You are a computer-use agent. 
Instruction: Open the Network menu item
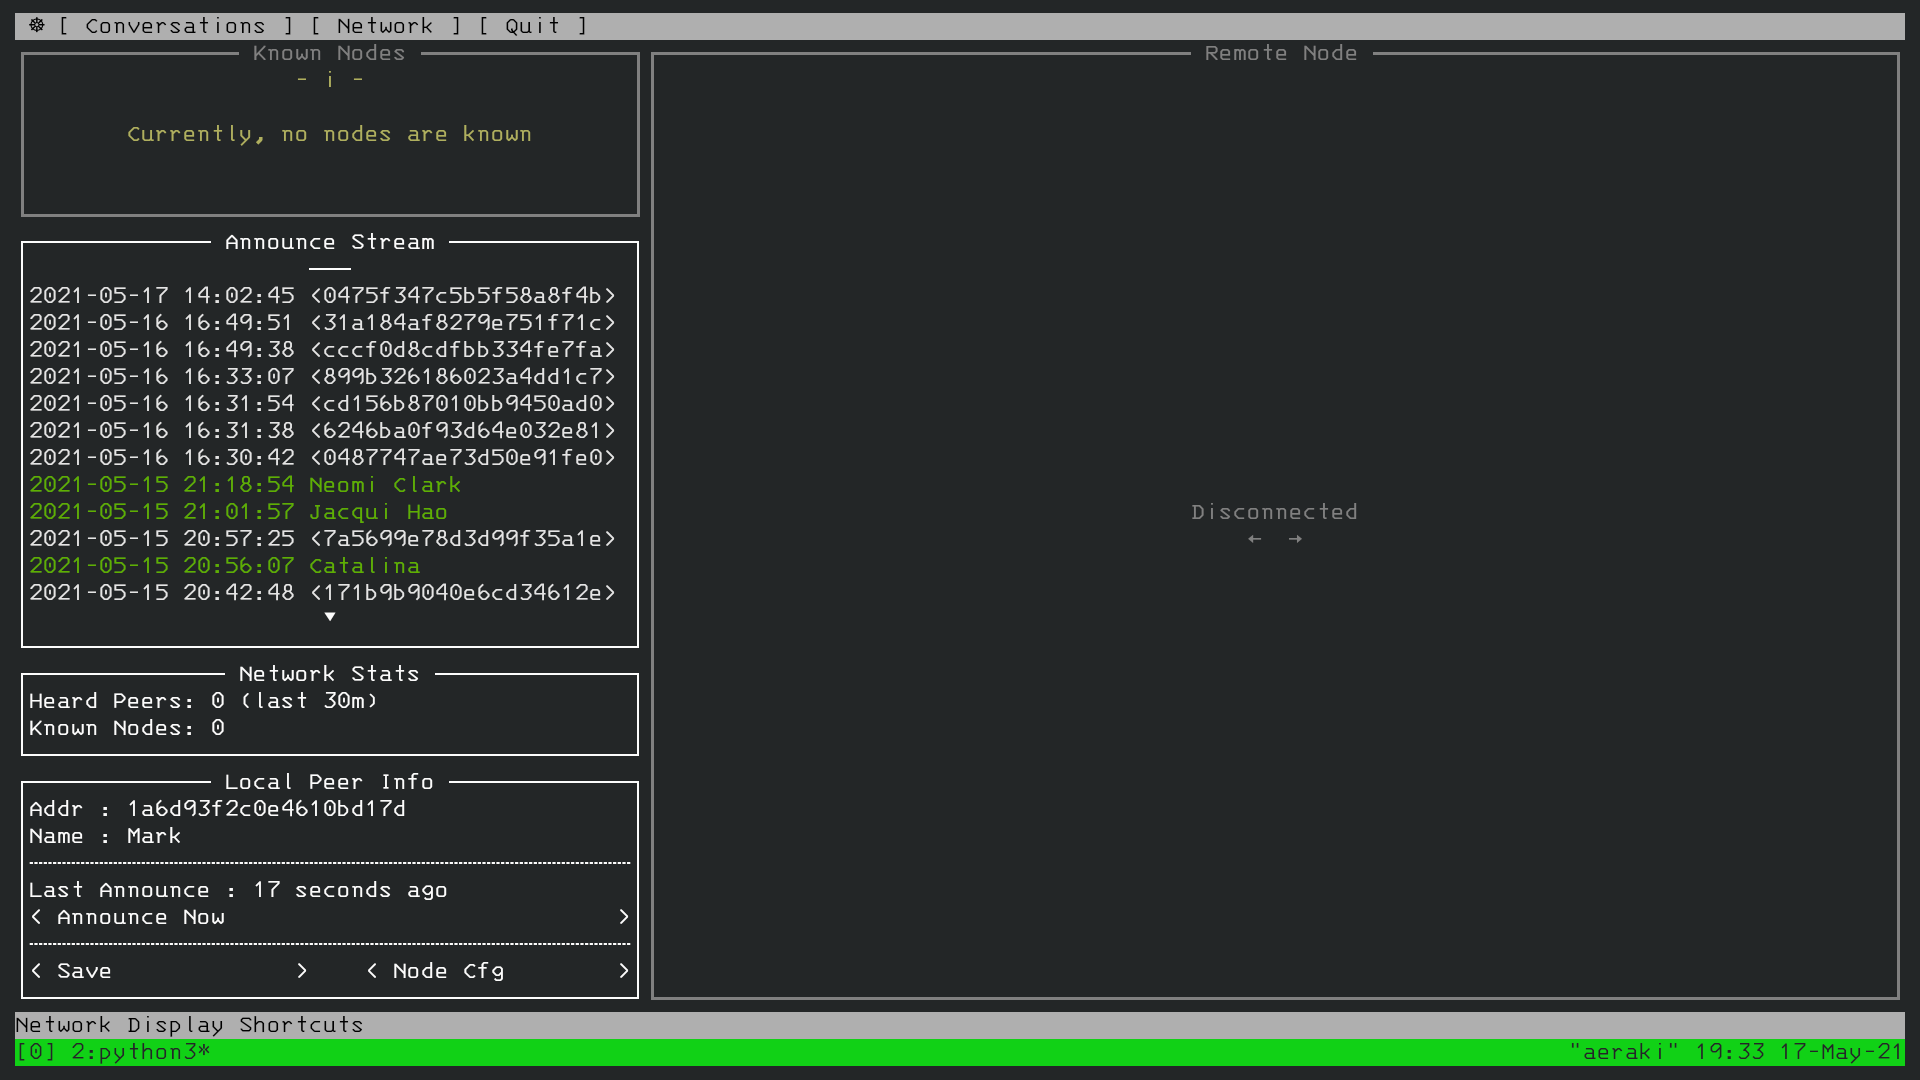385,26
